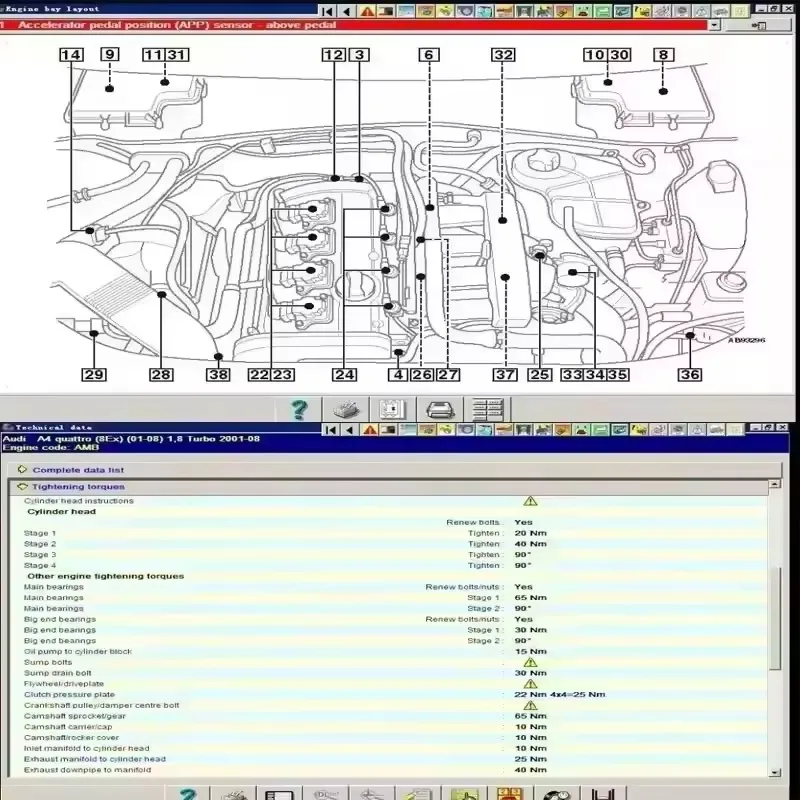
Task: Open Help via the question mark icon
Action: (297, 408)
